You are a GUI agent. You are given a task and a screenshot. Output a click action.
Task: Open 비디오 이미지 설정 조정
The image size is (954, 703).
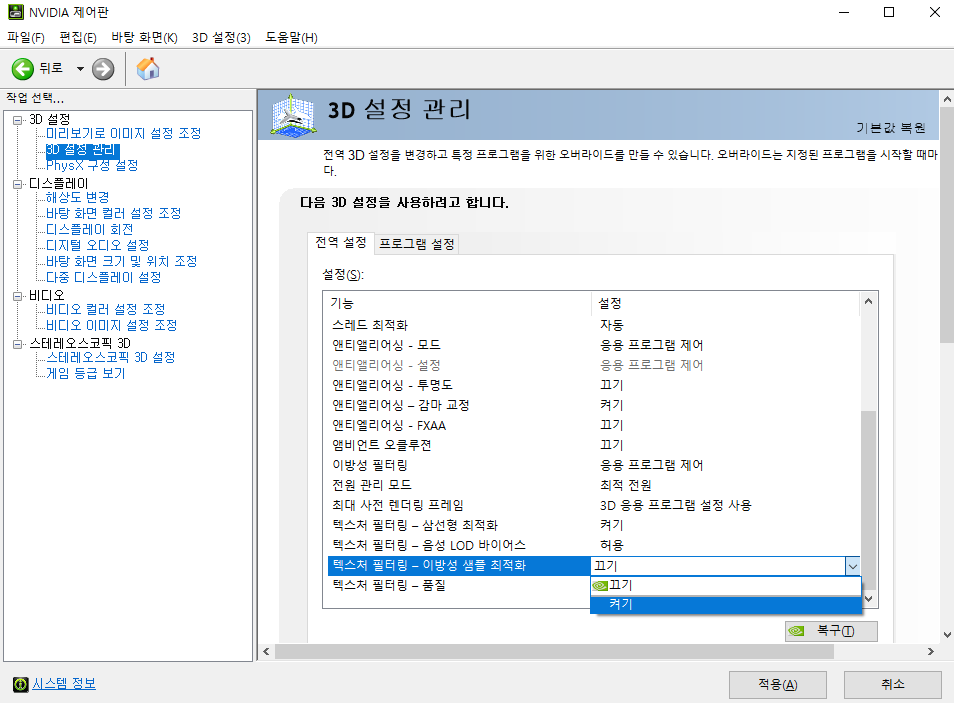(x=111, y=326)
